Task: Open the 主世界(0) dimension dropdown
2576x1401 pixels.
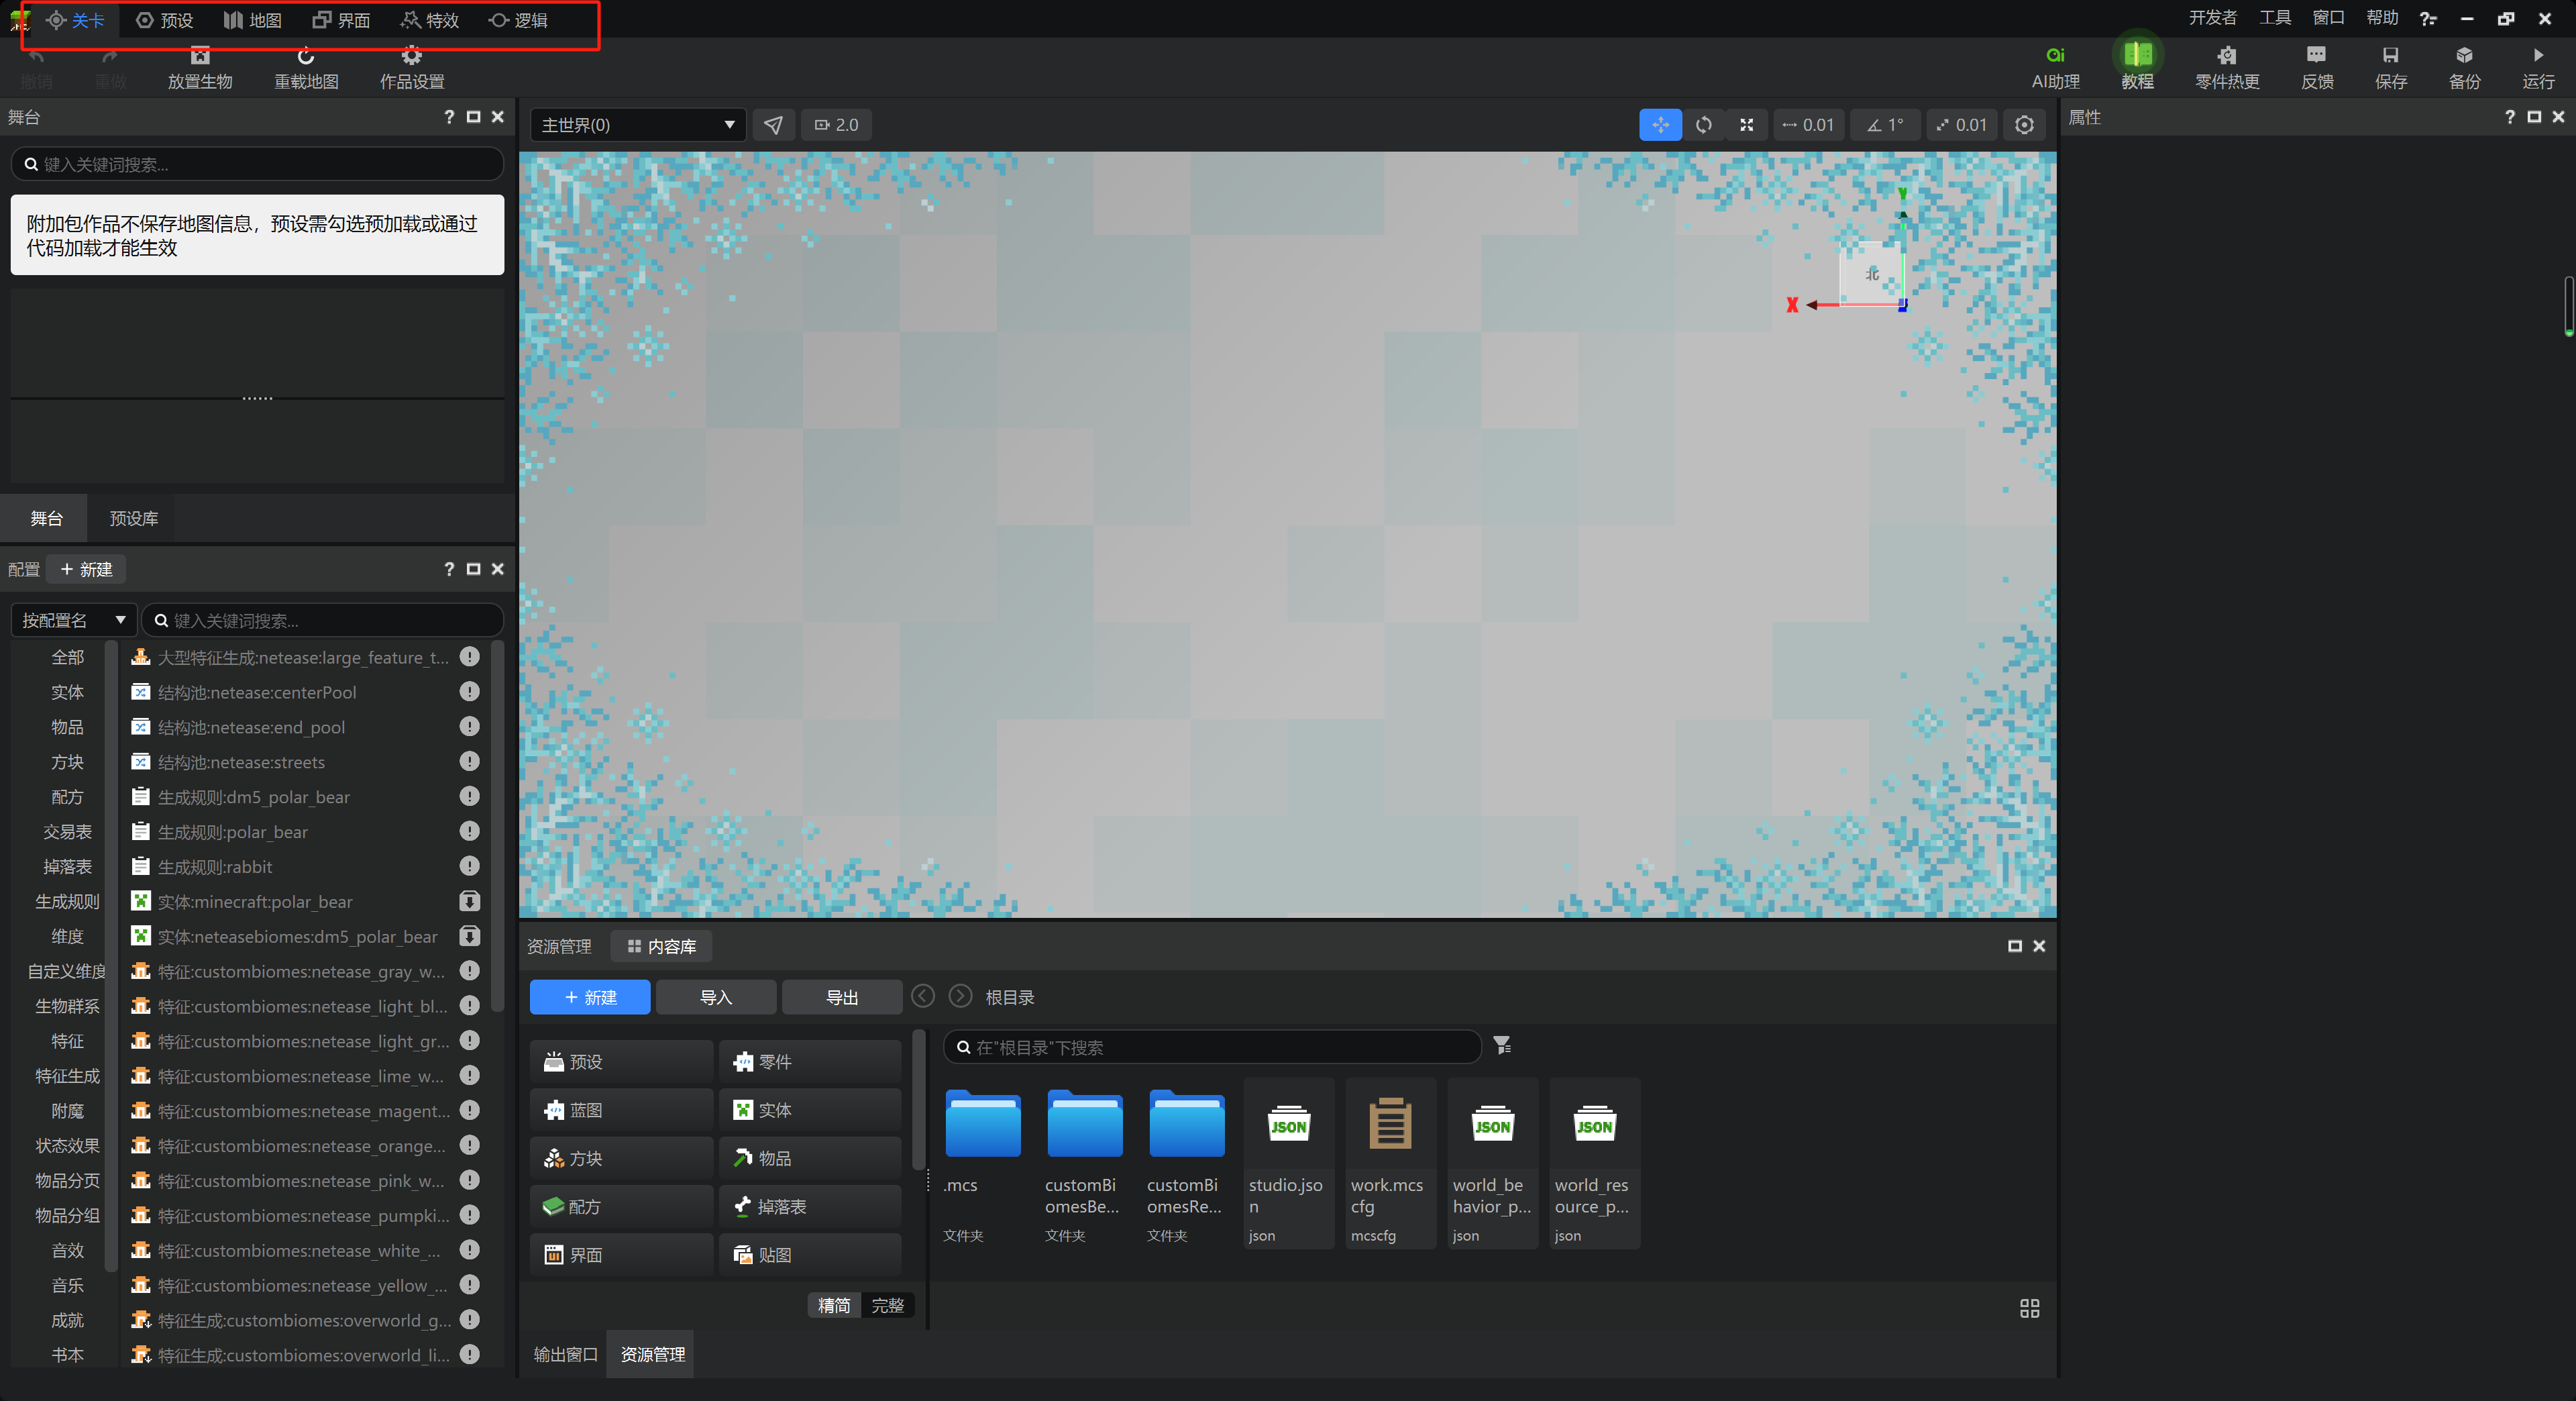Action: (x=637, y=125)
